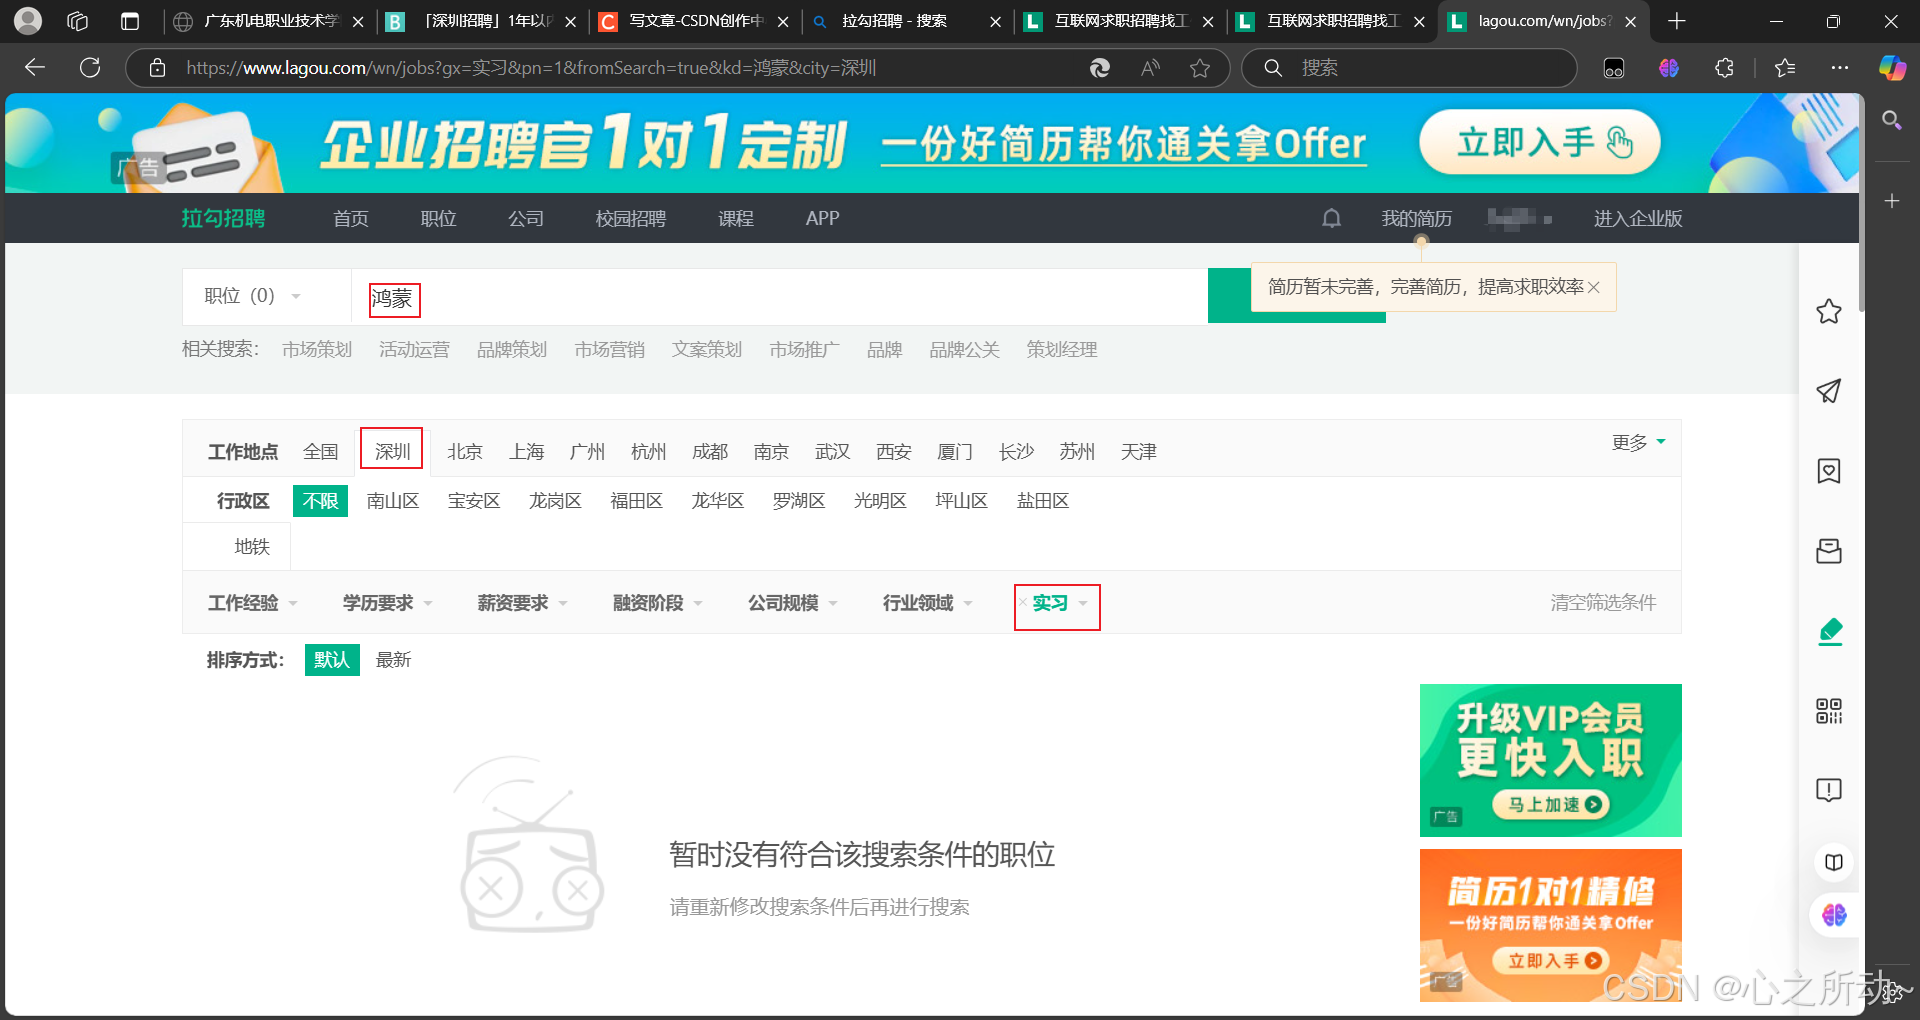Open browser extensions puzzle icon
The height and width of the screenshot is (1020, 1920).
pos(1724,68)
